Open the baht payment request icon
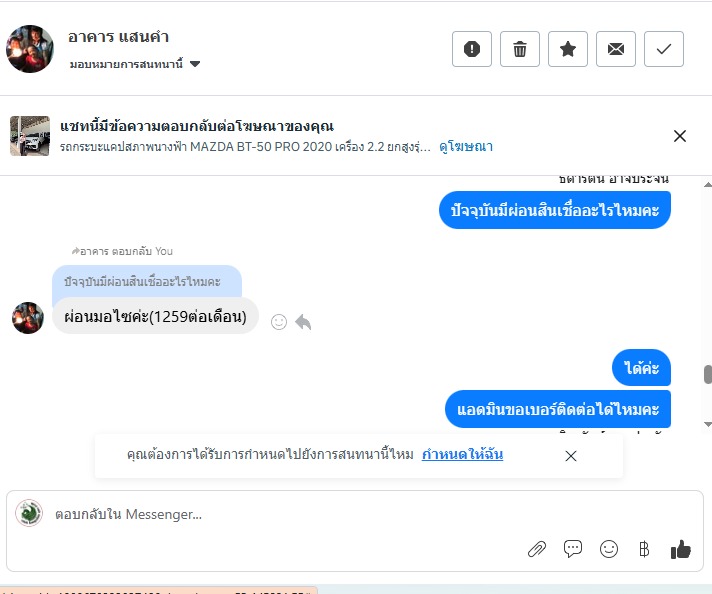The width and height of the screenshot is (712, 594). [644, 549]
